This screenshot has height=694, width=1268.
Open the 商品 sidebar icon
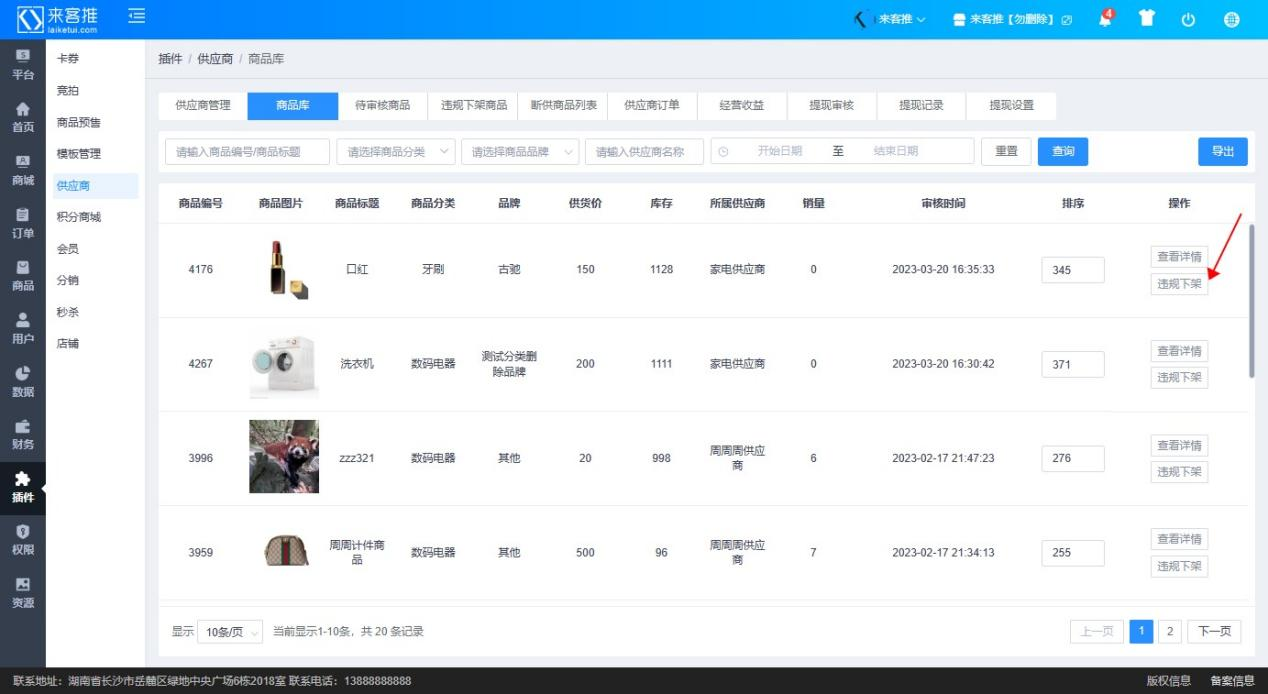tap(23, 277)
